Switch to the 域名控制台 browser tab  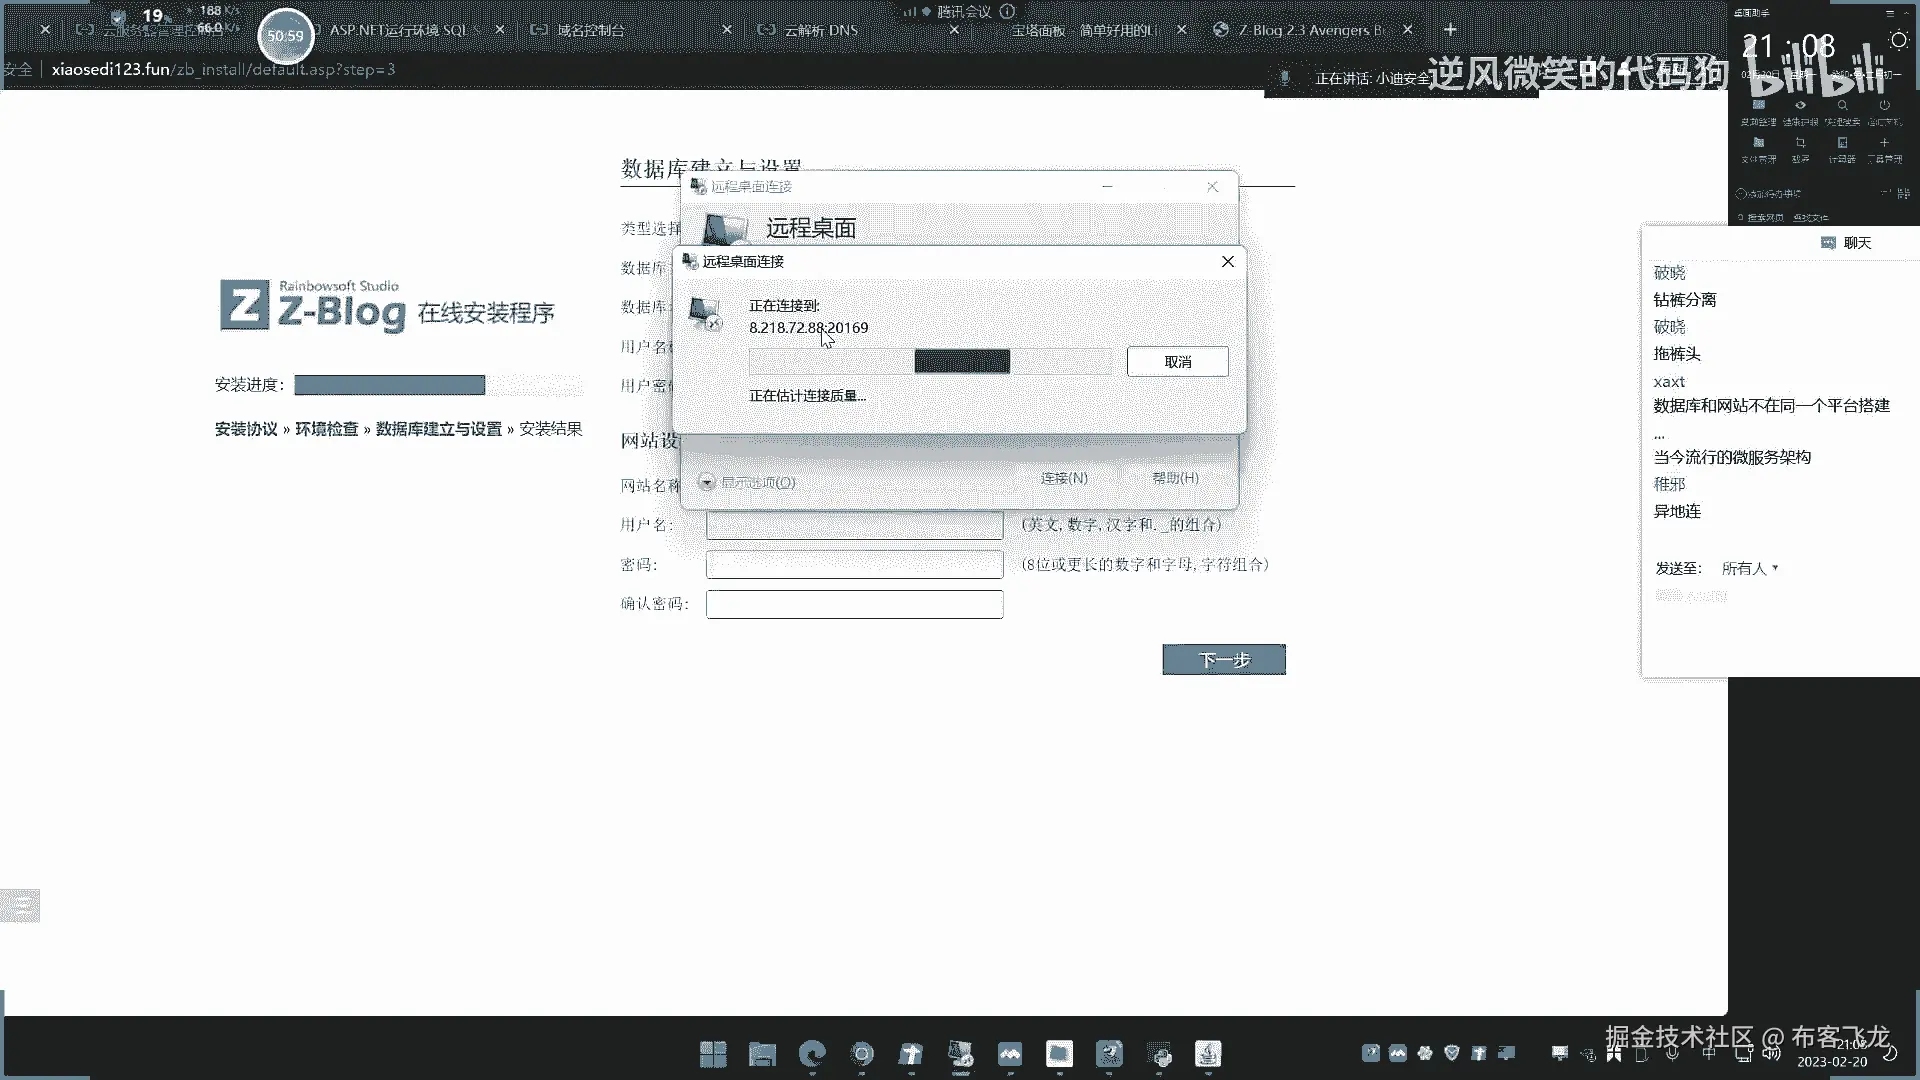click(590, 30)
